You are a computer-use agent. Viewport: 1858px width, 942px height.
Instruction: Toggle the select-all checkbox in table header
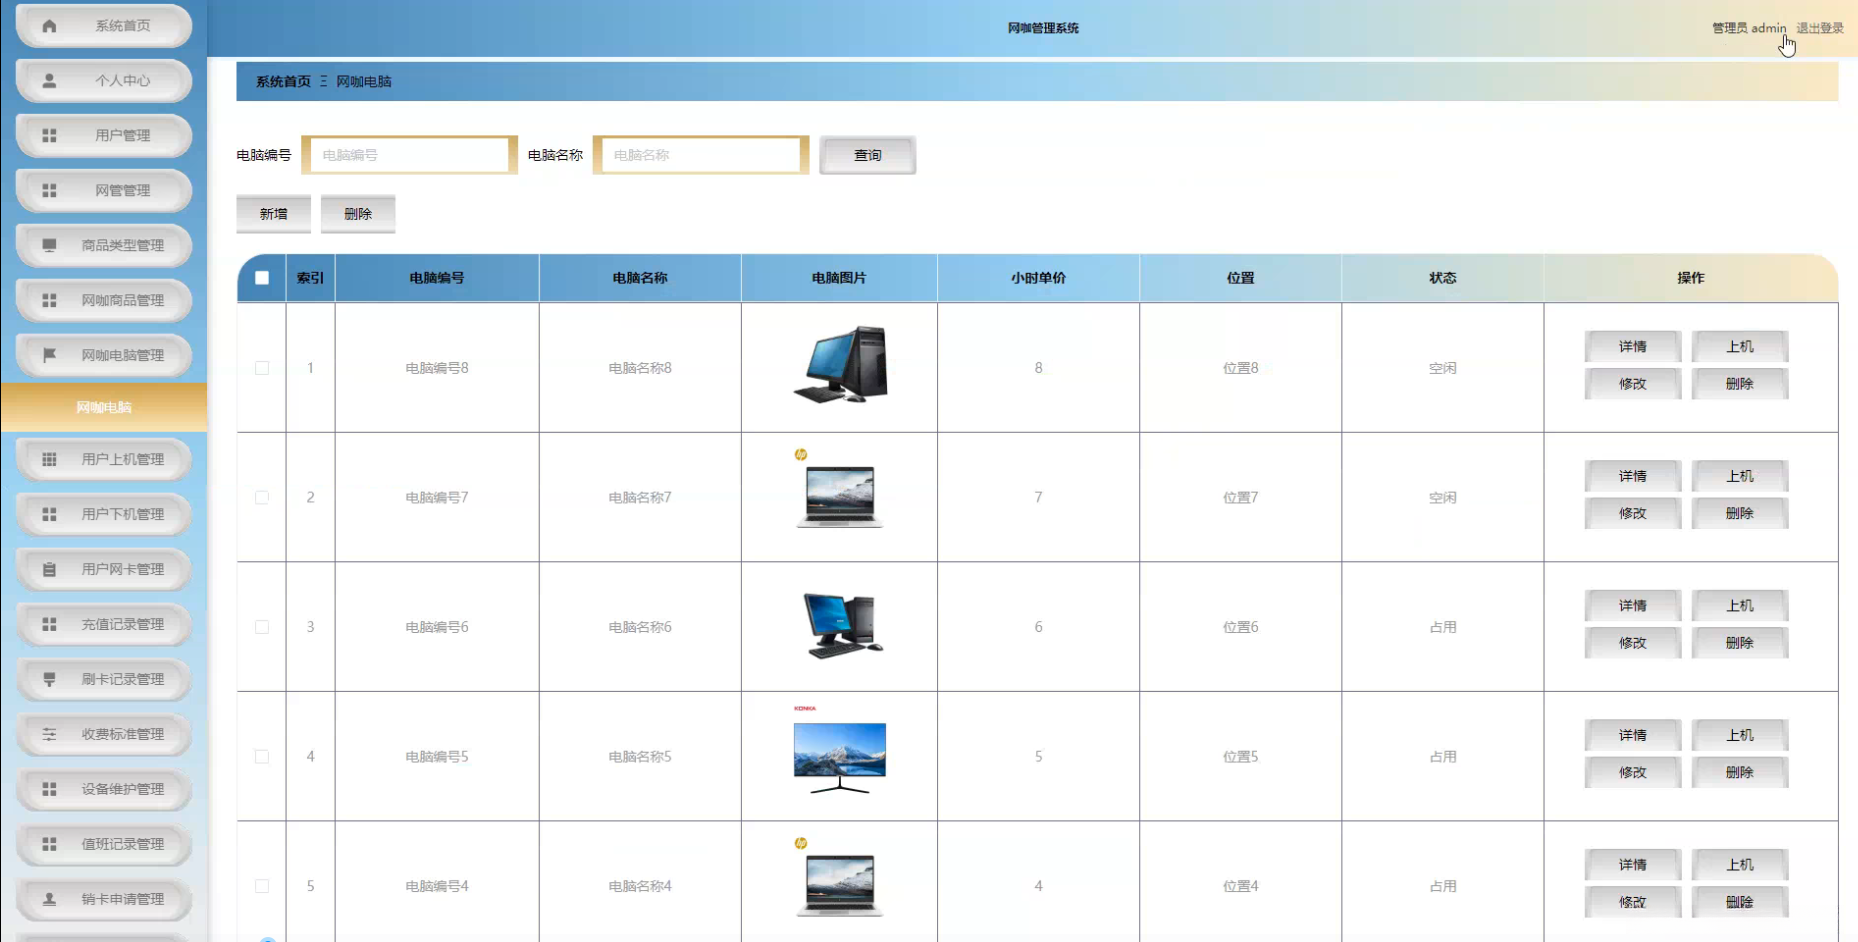pyautogui.click(x=262, y=278)
